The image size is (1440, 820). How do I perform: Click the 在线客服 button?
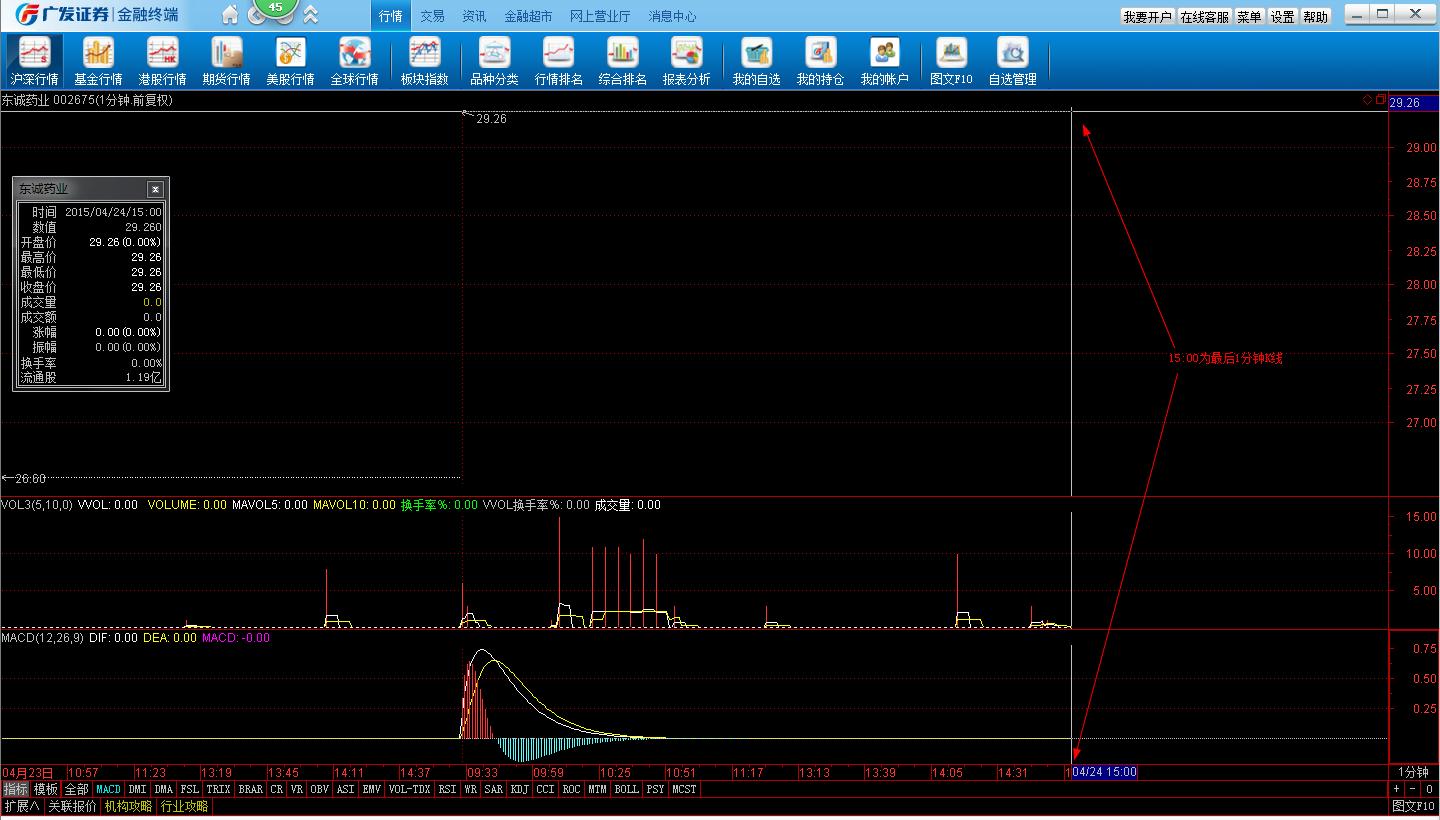coord(1204,17)
